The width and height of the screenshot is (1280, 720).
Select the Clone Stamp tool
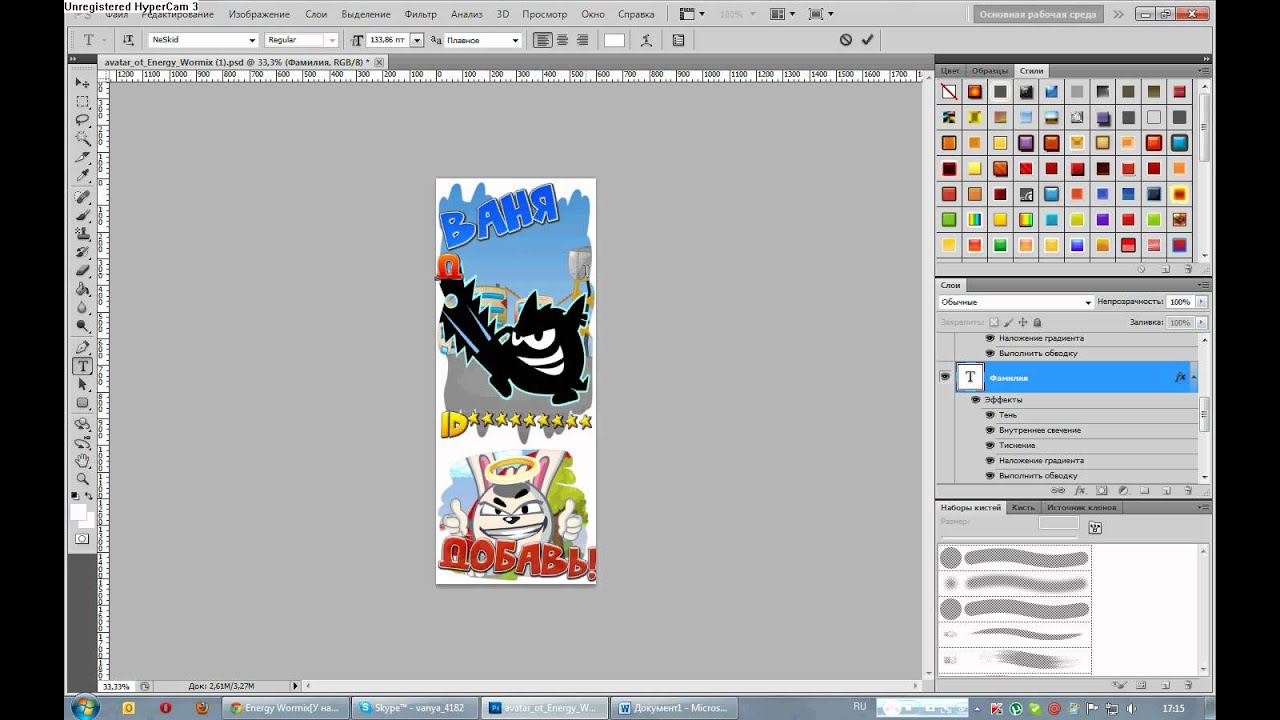pos(83,234)
